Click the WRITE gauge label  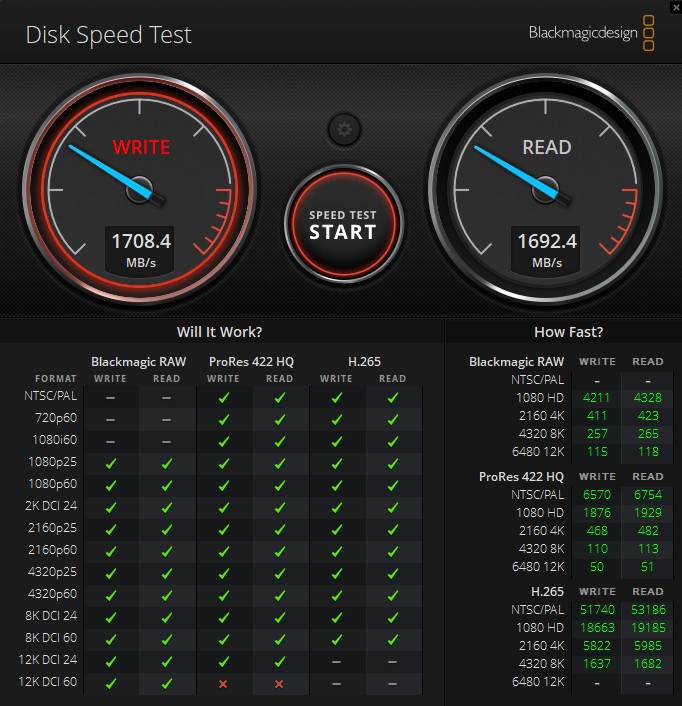coord(141,147)
